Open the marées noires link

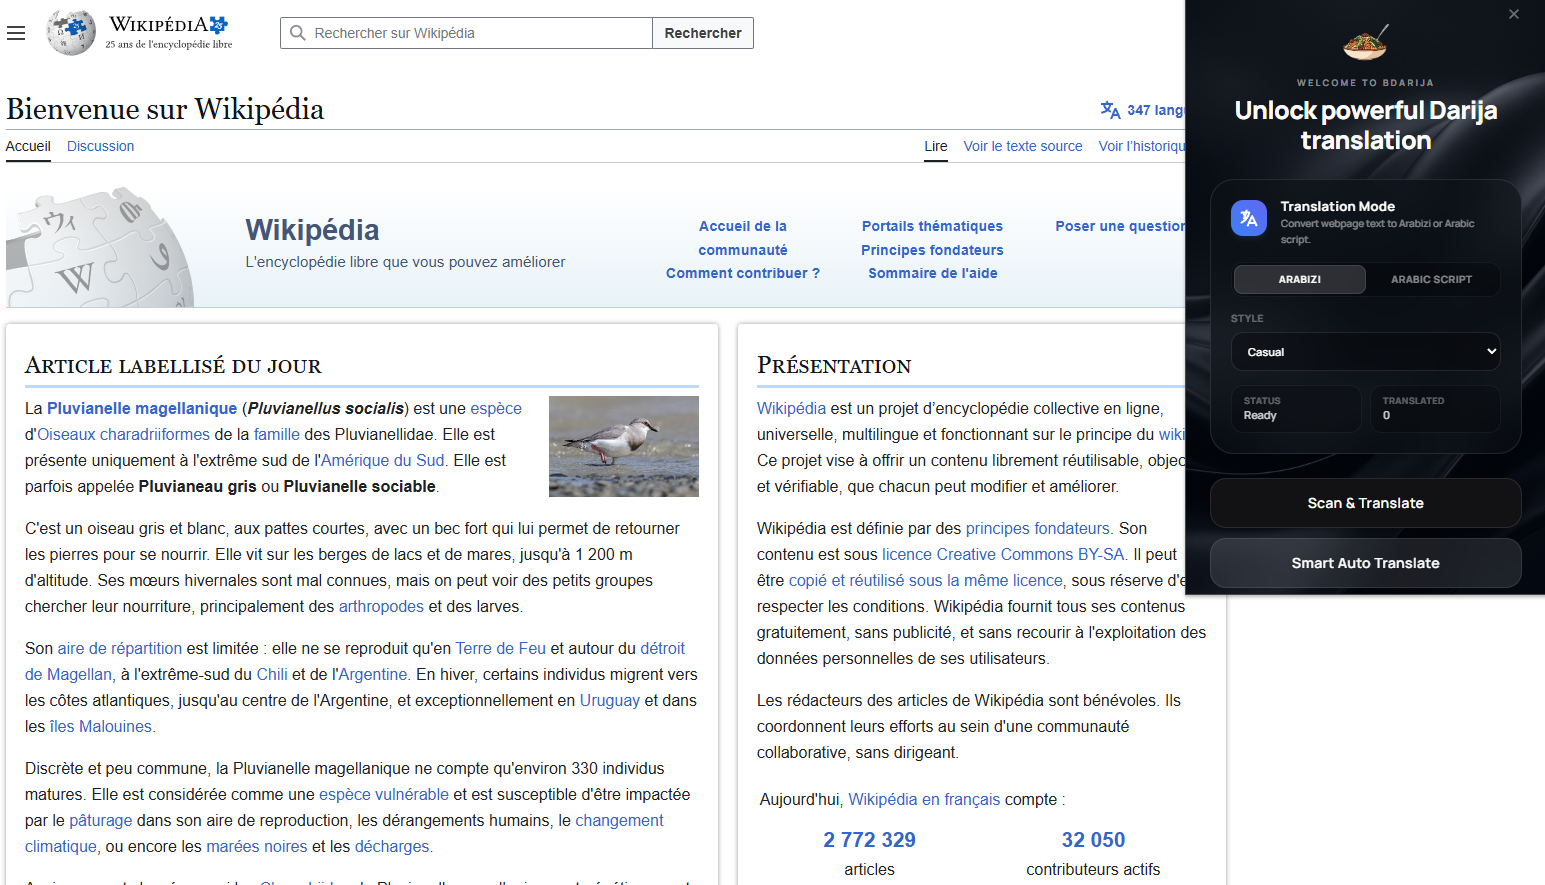(x=257, y=846)
